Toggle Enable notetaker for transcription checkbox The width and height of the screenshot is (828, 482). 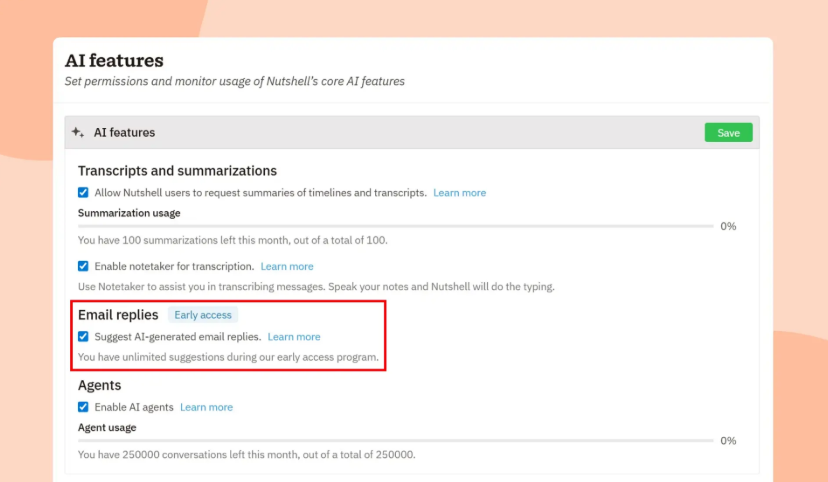(x=84, y=266)
